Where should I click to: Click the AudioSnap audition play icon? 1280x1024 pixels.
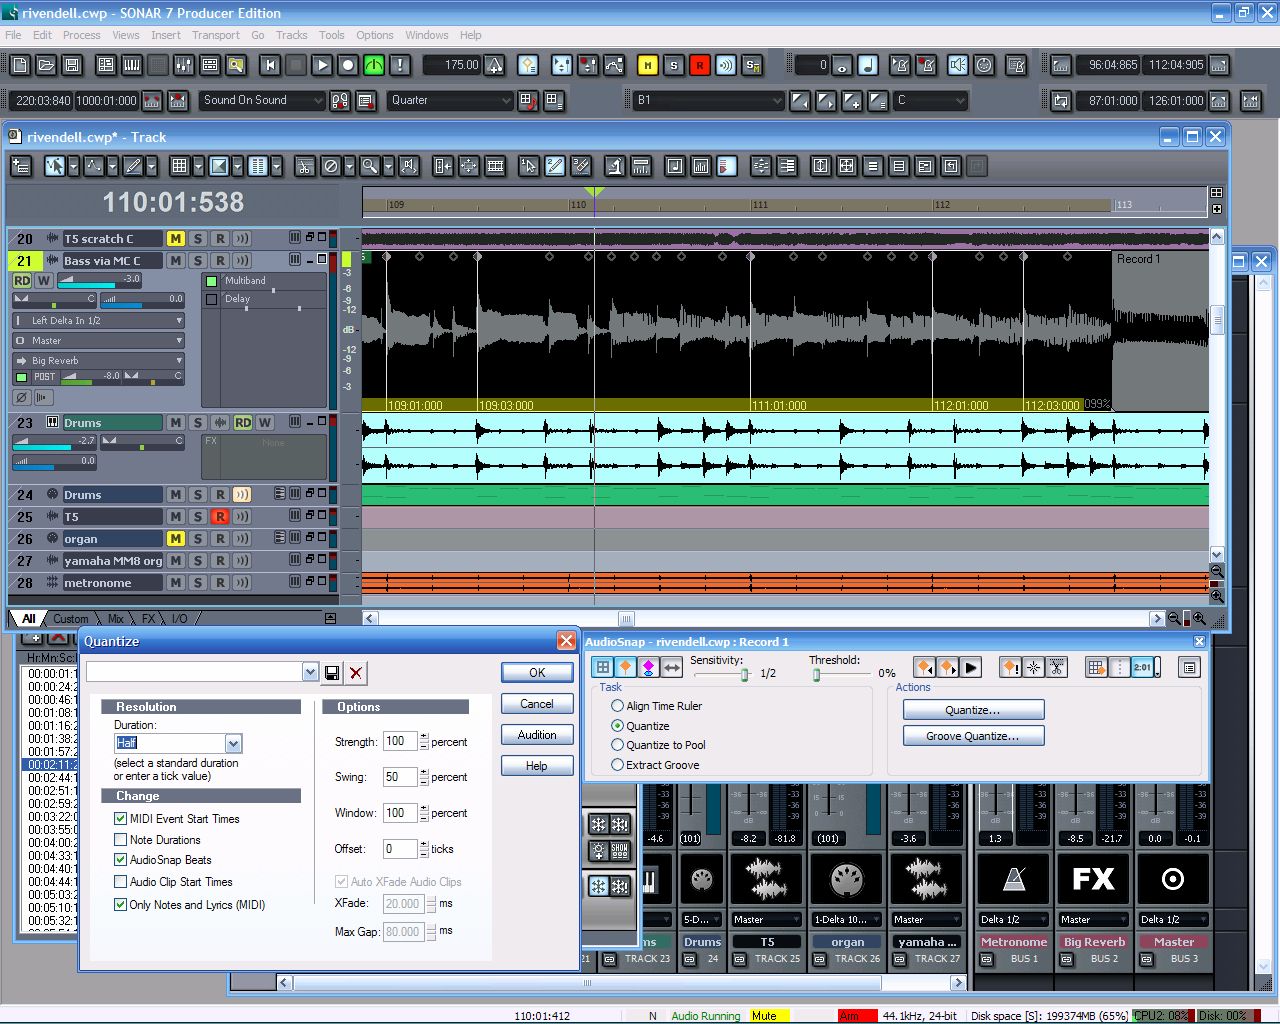(x=971, y=667)
